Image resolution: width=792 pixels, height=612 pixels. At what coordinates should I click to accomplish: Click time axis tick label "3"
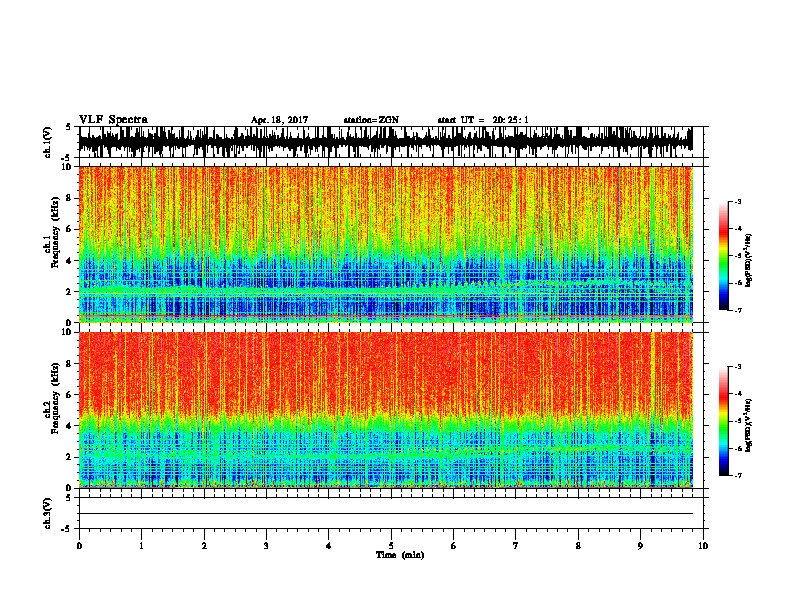click(x=266, y=545)
